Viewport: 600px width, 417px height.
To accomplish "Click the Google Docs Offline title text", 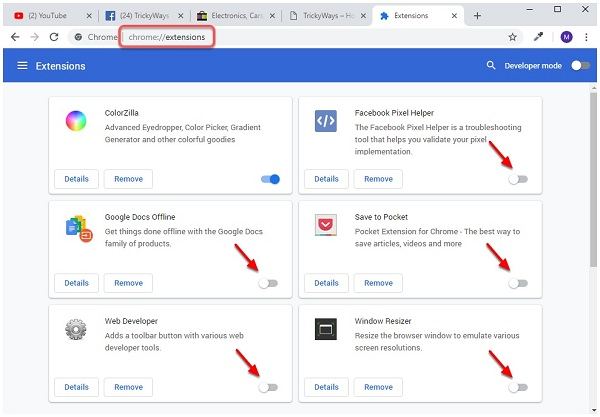I will tap(140, 217).
